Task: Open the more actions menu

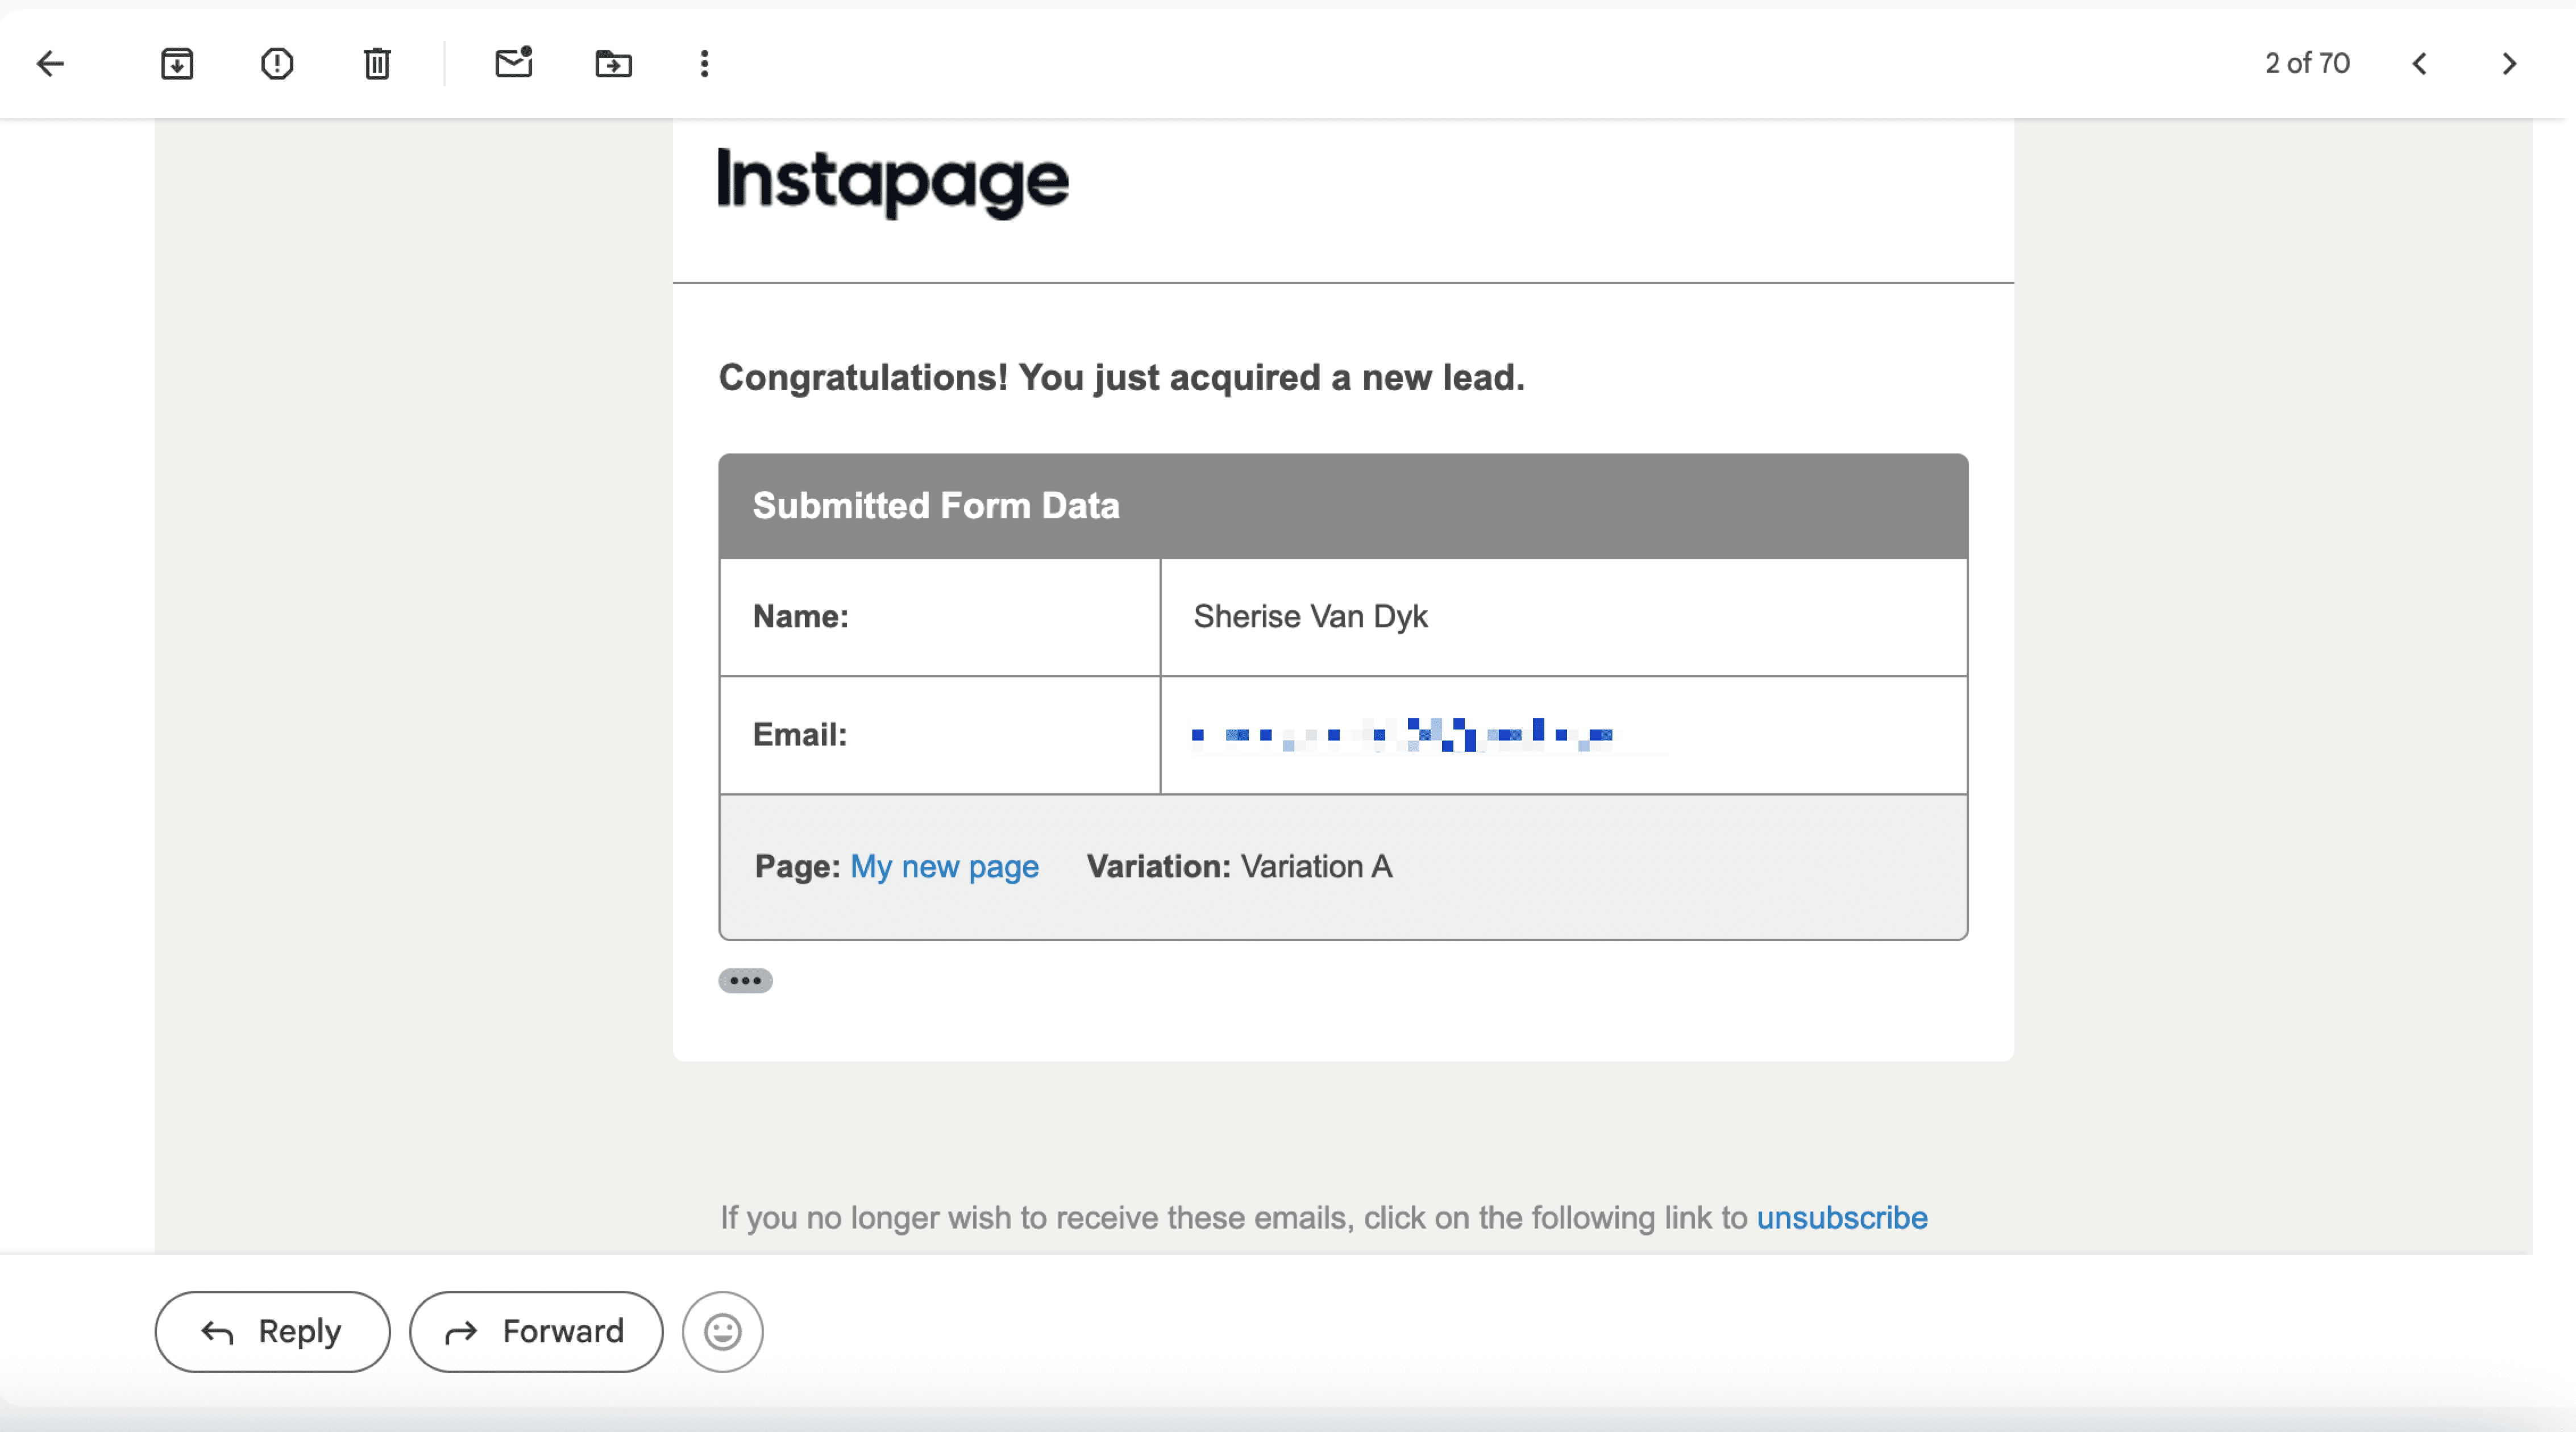Action: (705, 64)
